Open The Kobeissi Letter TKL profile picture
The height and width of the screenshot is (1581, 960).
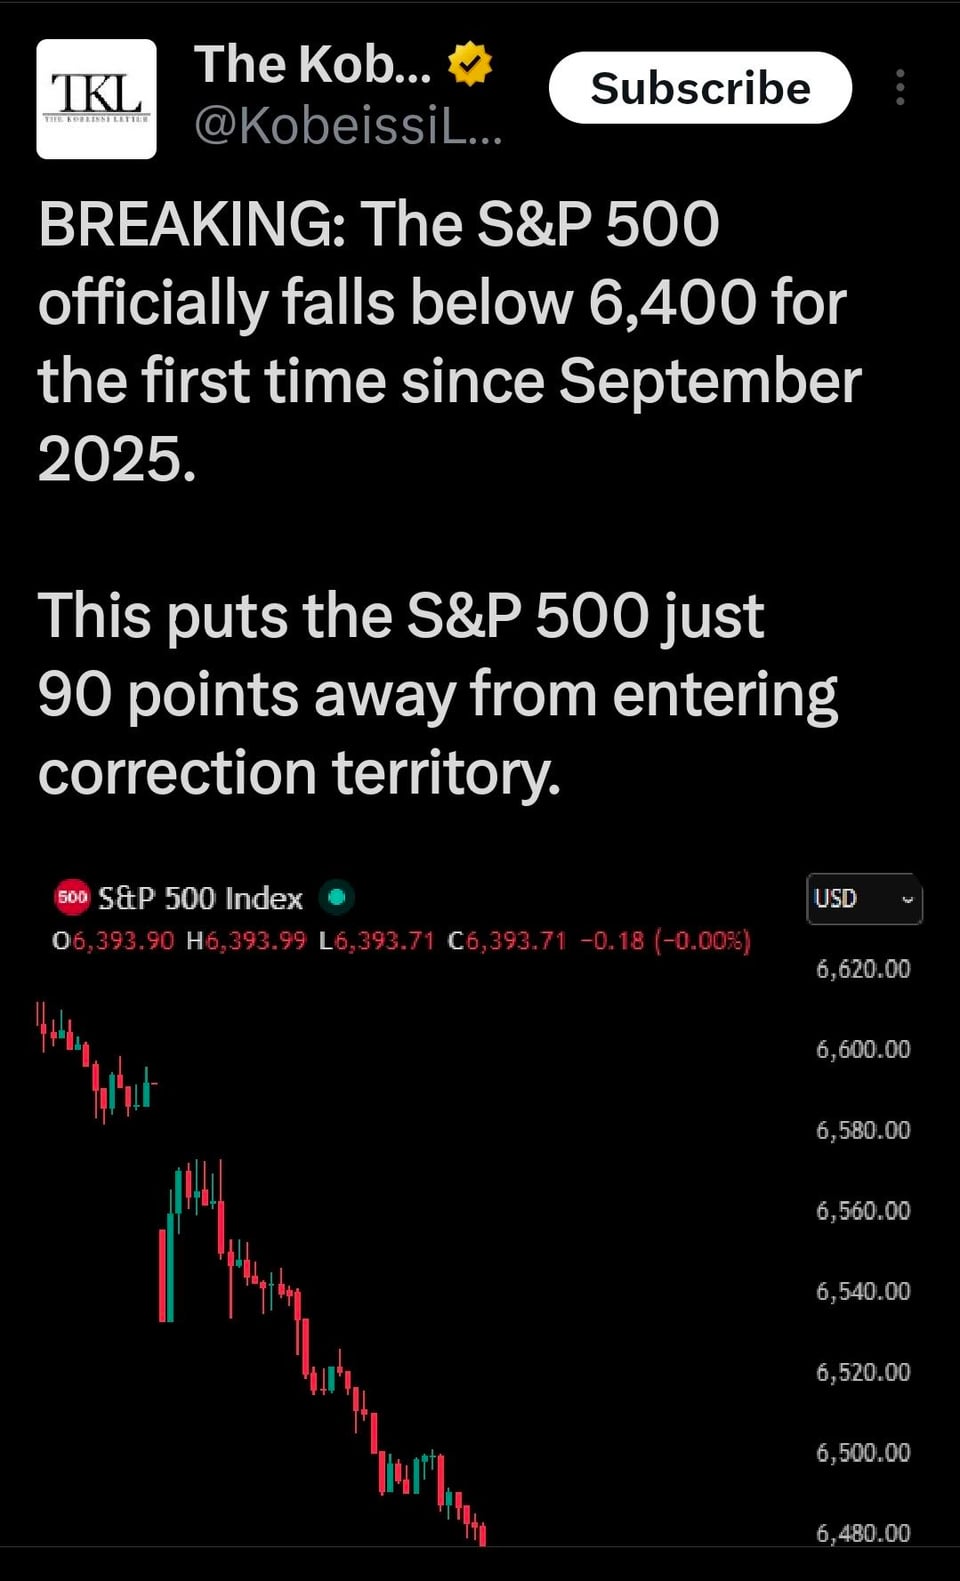pyautogui.click(x=96, y=99)
